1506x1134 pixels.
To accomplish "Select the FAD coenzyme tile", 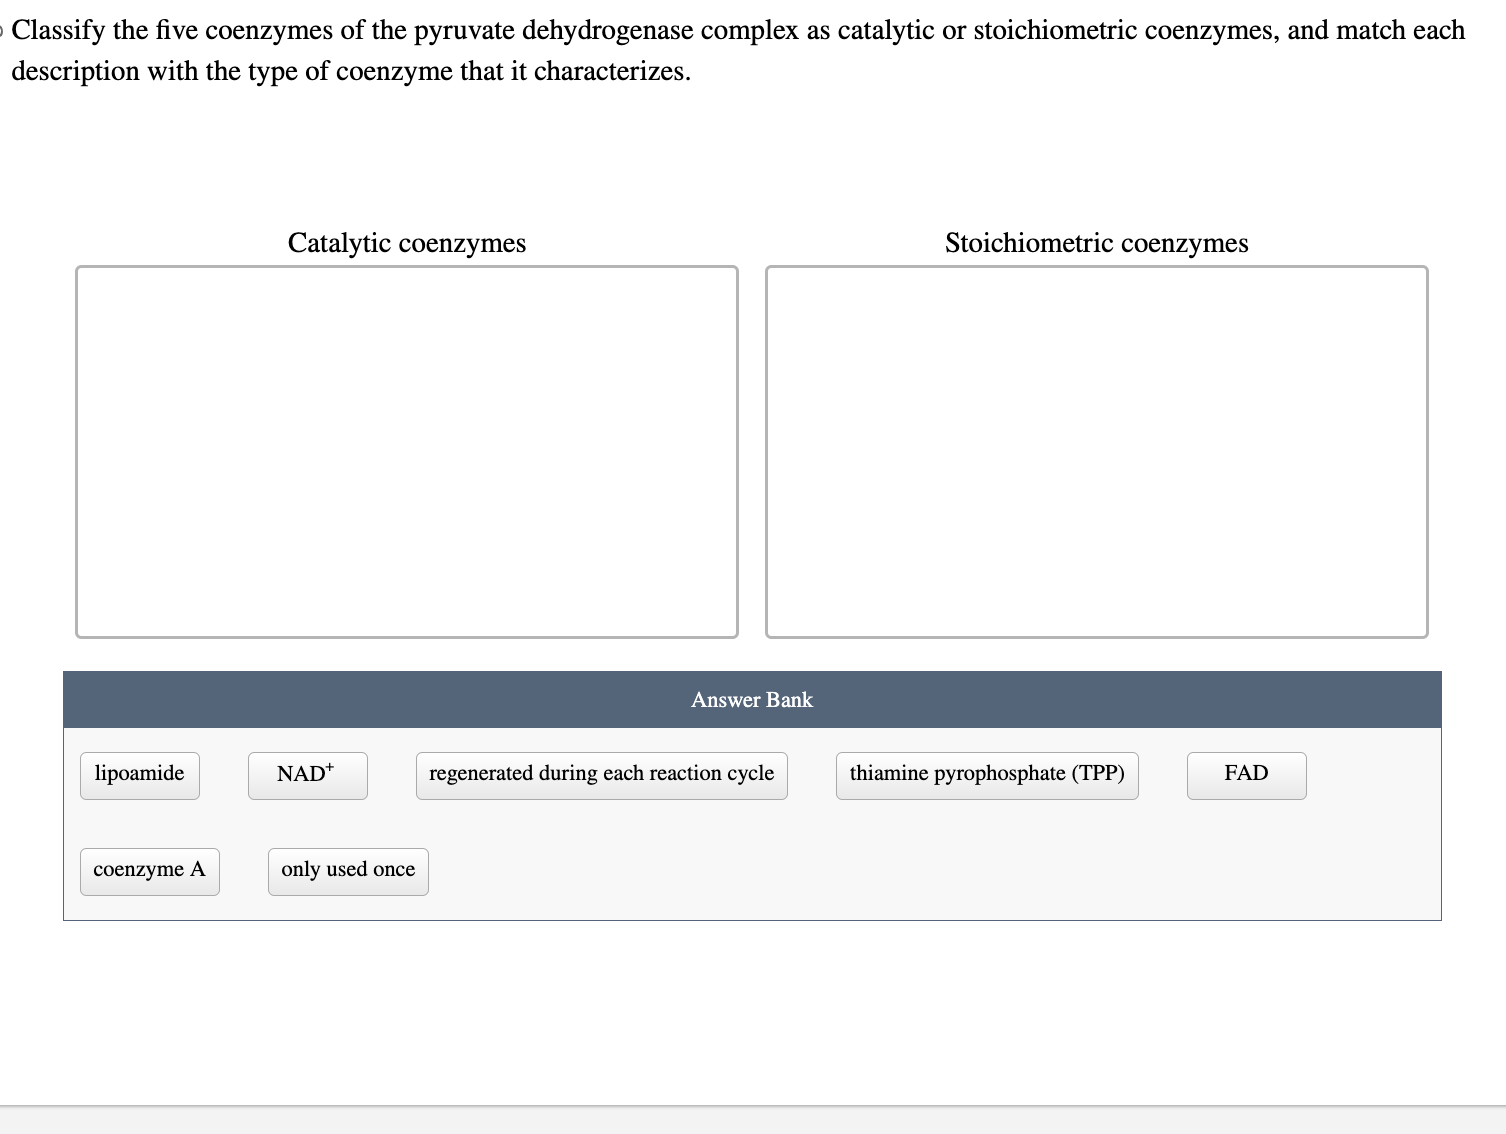I will coord(1246,774).
